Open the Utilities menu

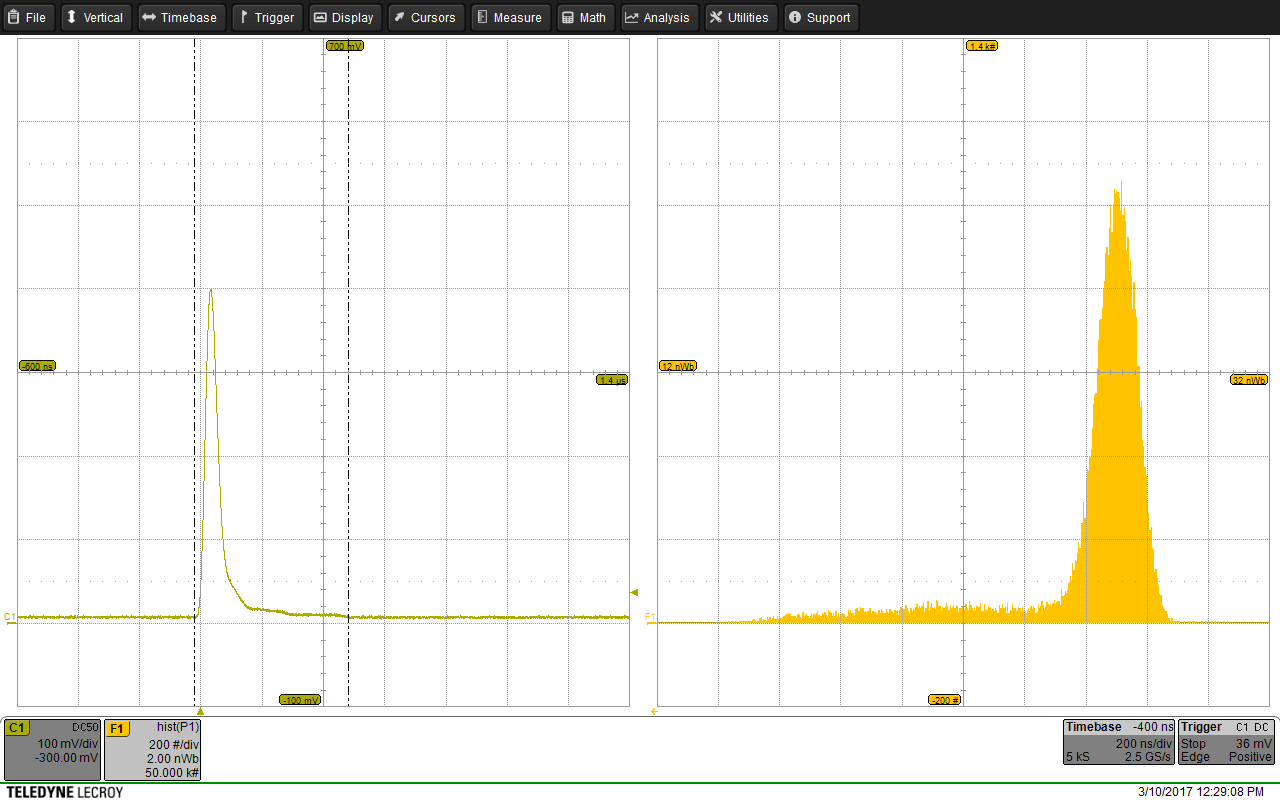tap(740, 17)
